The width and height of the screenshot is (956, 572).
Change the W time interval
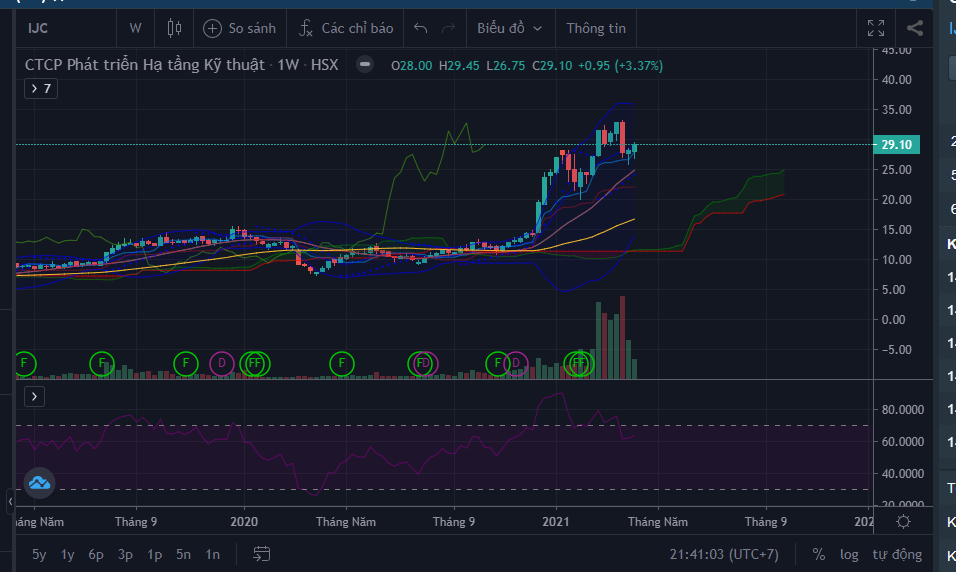[x=135, y=28]
